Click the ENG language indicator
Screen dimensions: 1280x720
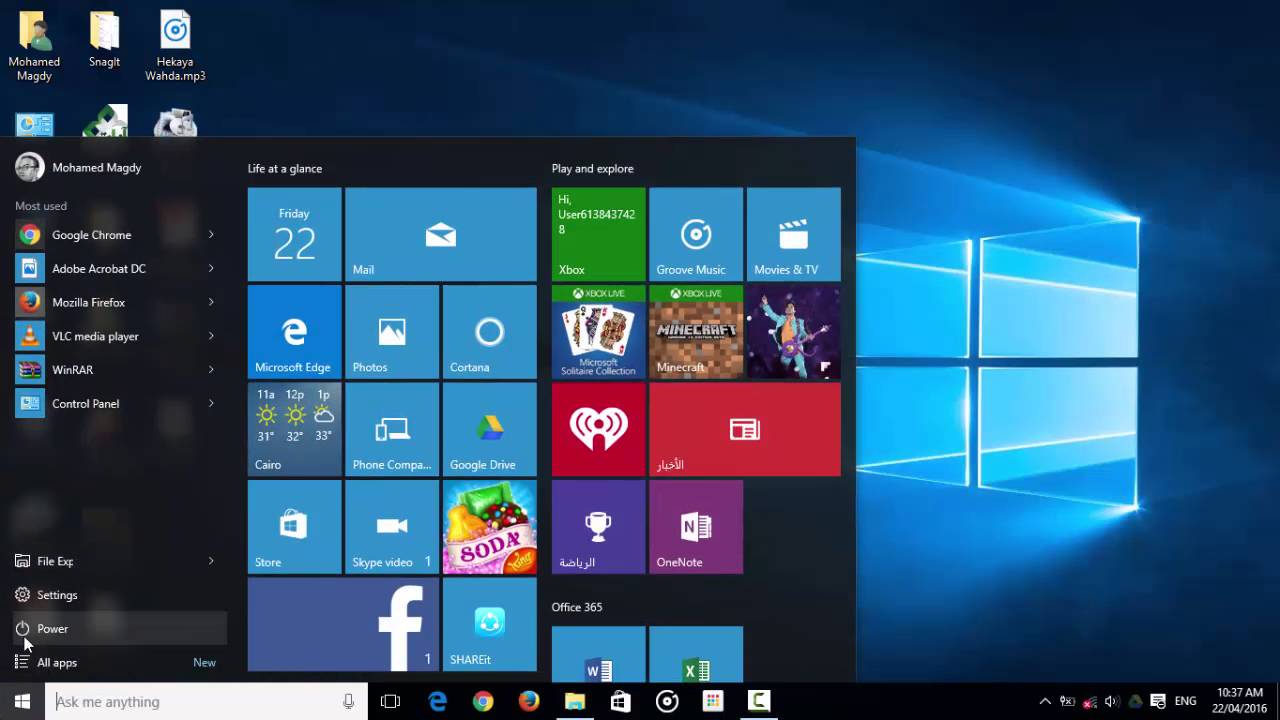pos(1185,701)
